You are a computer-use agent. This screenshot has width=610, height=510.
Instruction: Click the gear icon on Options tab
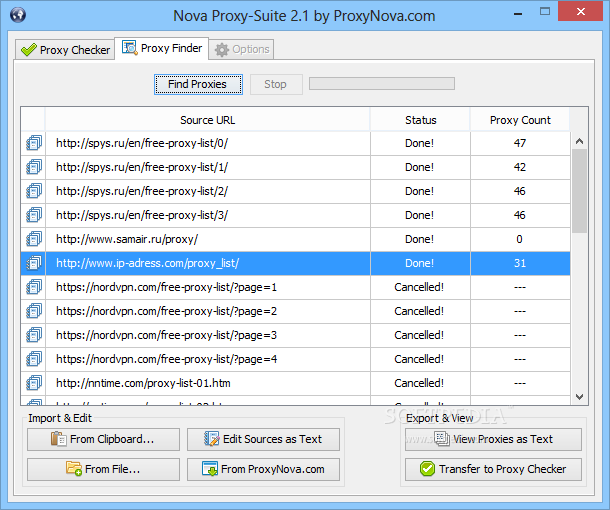[x=222, y=50]
